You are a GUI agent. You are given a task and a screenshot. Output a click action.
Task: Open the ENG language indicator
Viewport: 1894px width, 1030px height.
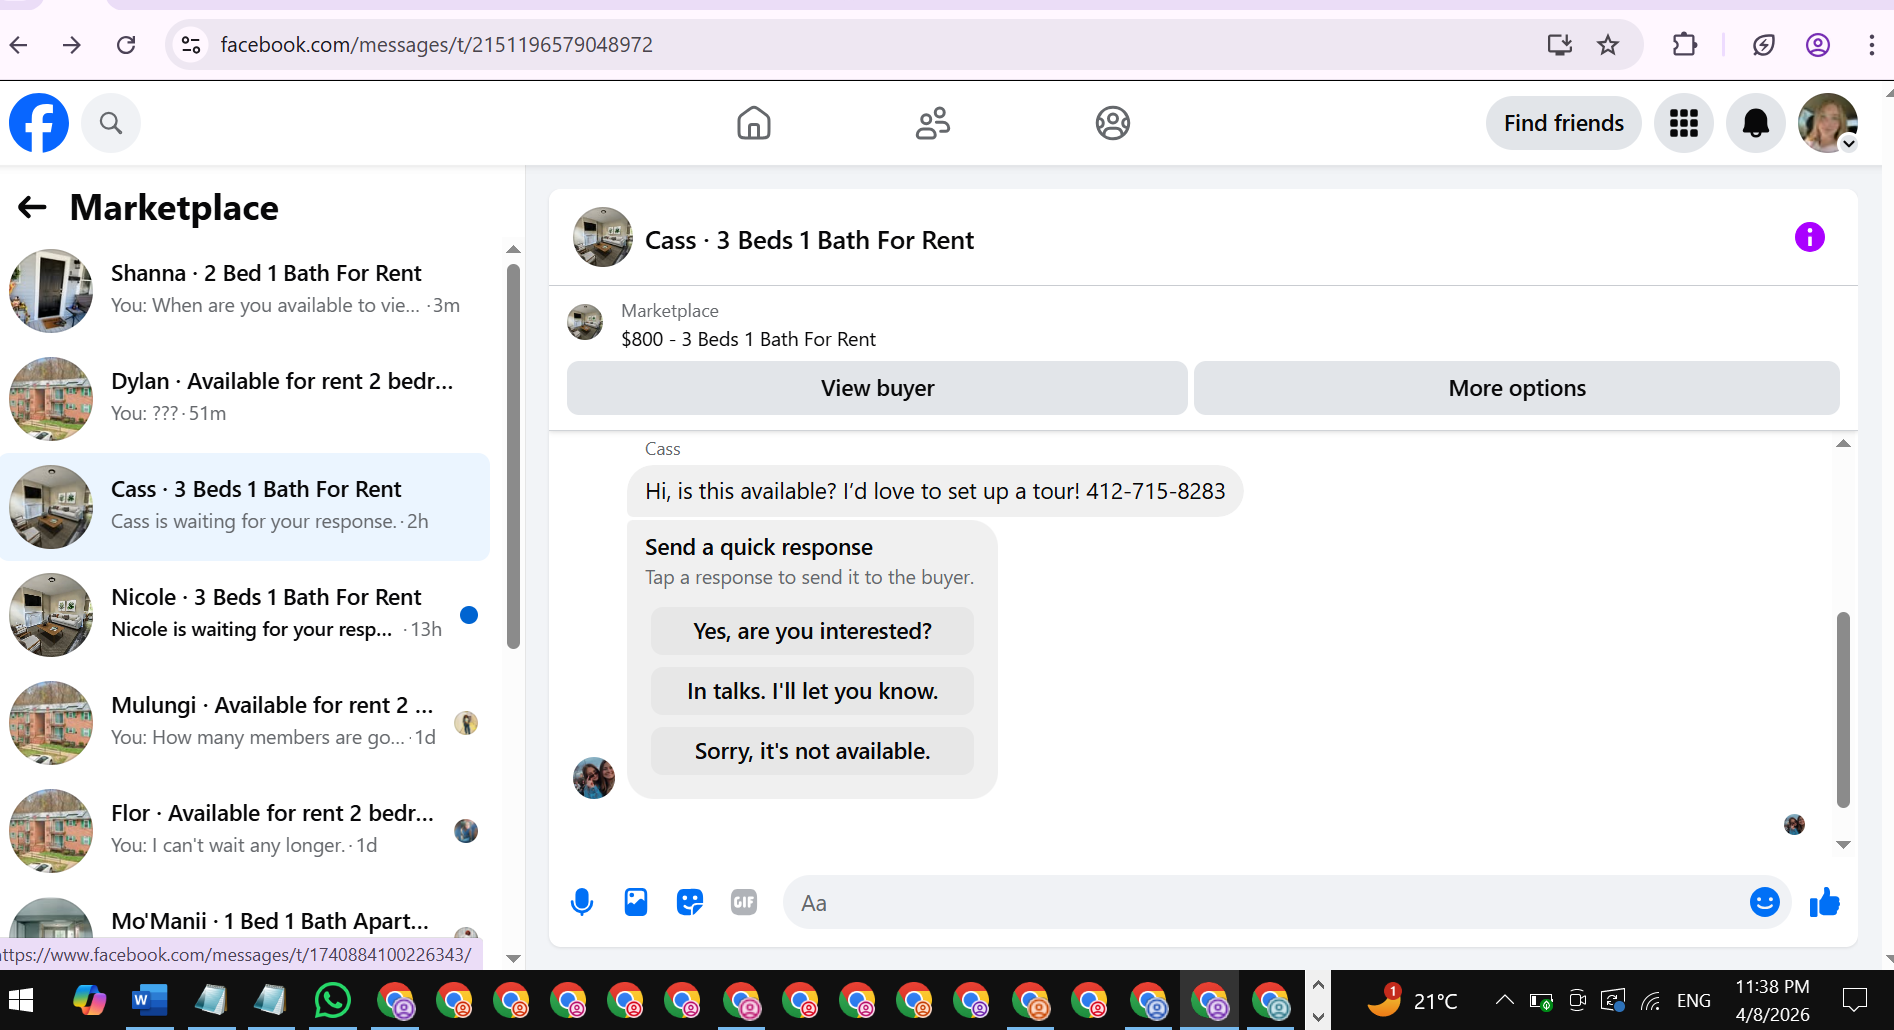coord(1693,1000)
